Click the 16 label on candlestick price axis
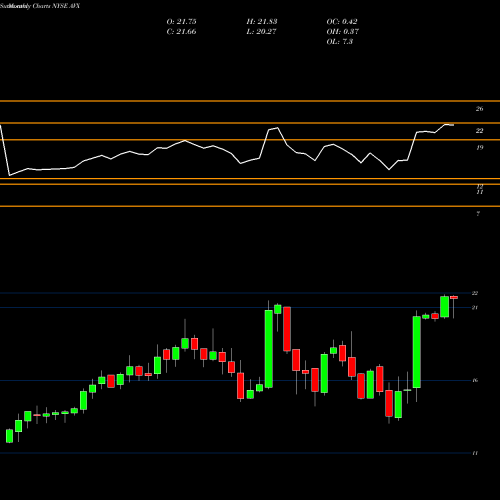The height and width of the screenshot is (500, 500). pos(475,380)
